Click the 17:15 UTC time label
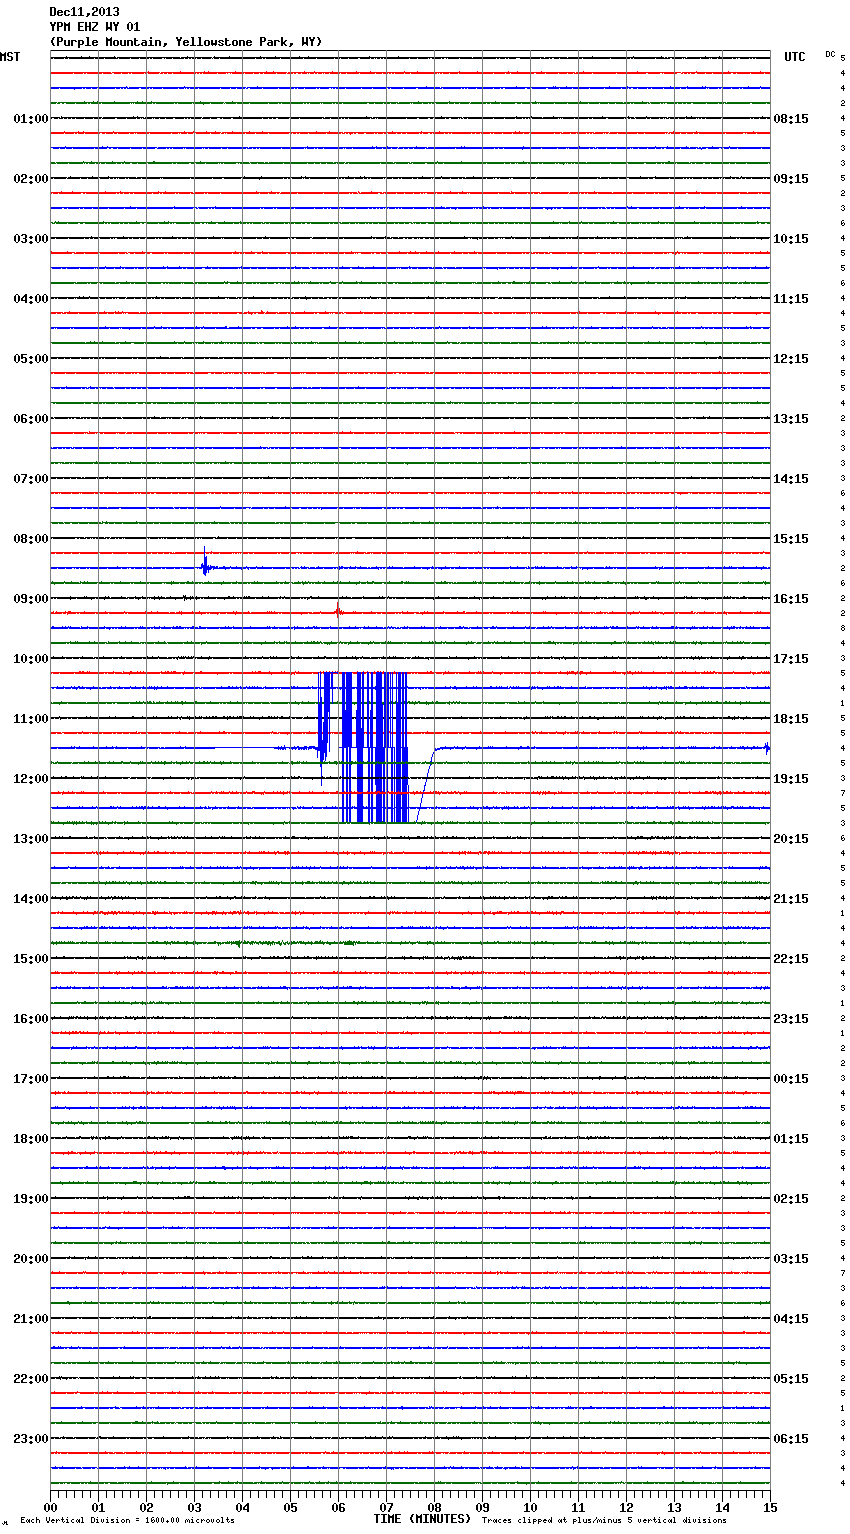The image size is (850, 1534). click(791, 659)
